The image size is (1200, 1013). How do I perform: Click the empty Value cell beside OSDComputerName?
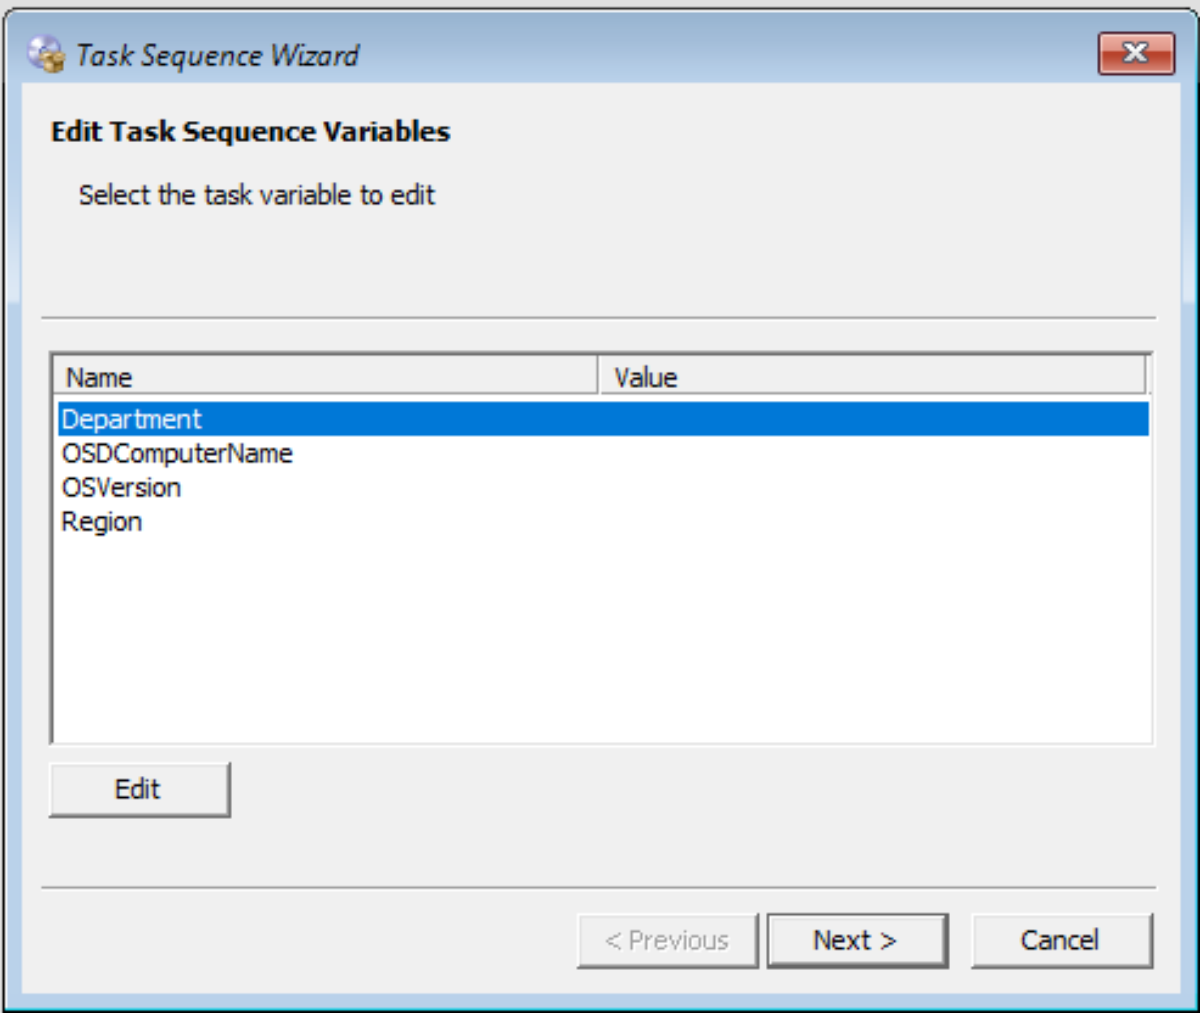[x=873, y=453]
